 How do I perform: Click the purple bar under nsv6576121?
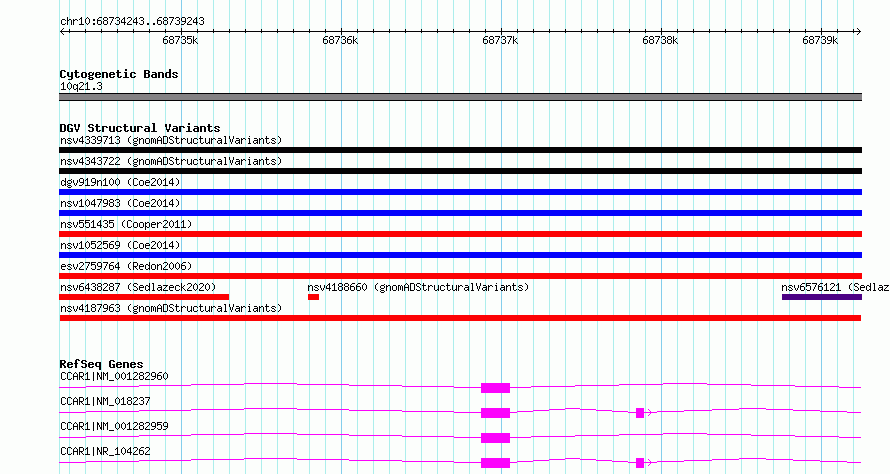click(x=822, y=297)
